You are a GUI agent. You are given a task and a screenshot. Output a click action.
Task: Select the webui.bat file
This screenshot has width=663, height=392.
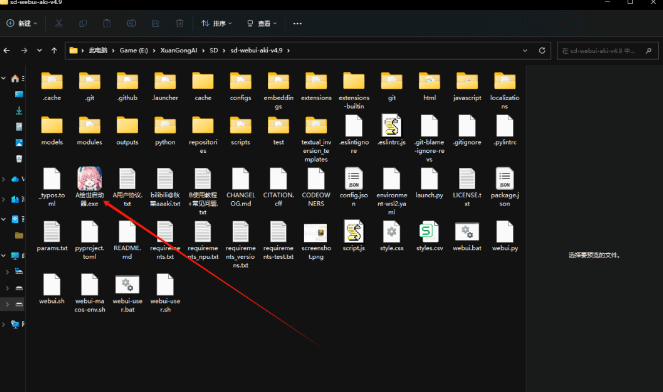point(467,232)
